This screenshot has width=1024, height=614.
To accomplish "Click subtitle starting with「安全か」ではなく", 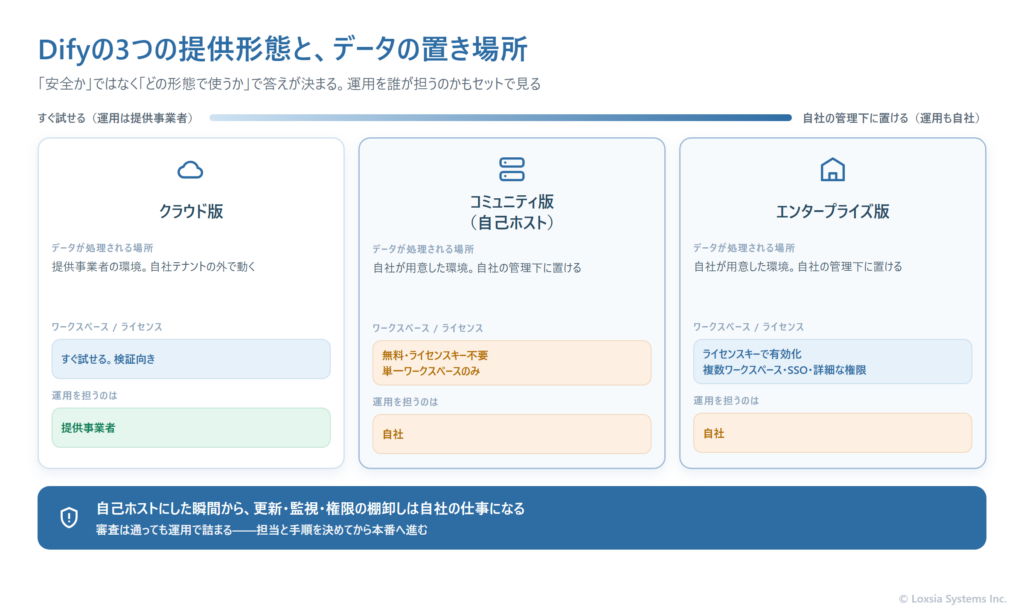I will (x=289, y=84).
